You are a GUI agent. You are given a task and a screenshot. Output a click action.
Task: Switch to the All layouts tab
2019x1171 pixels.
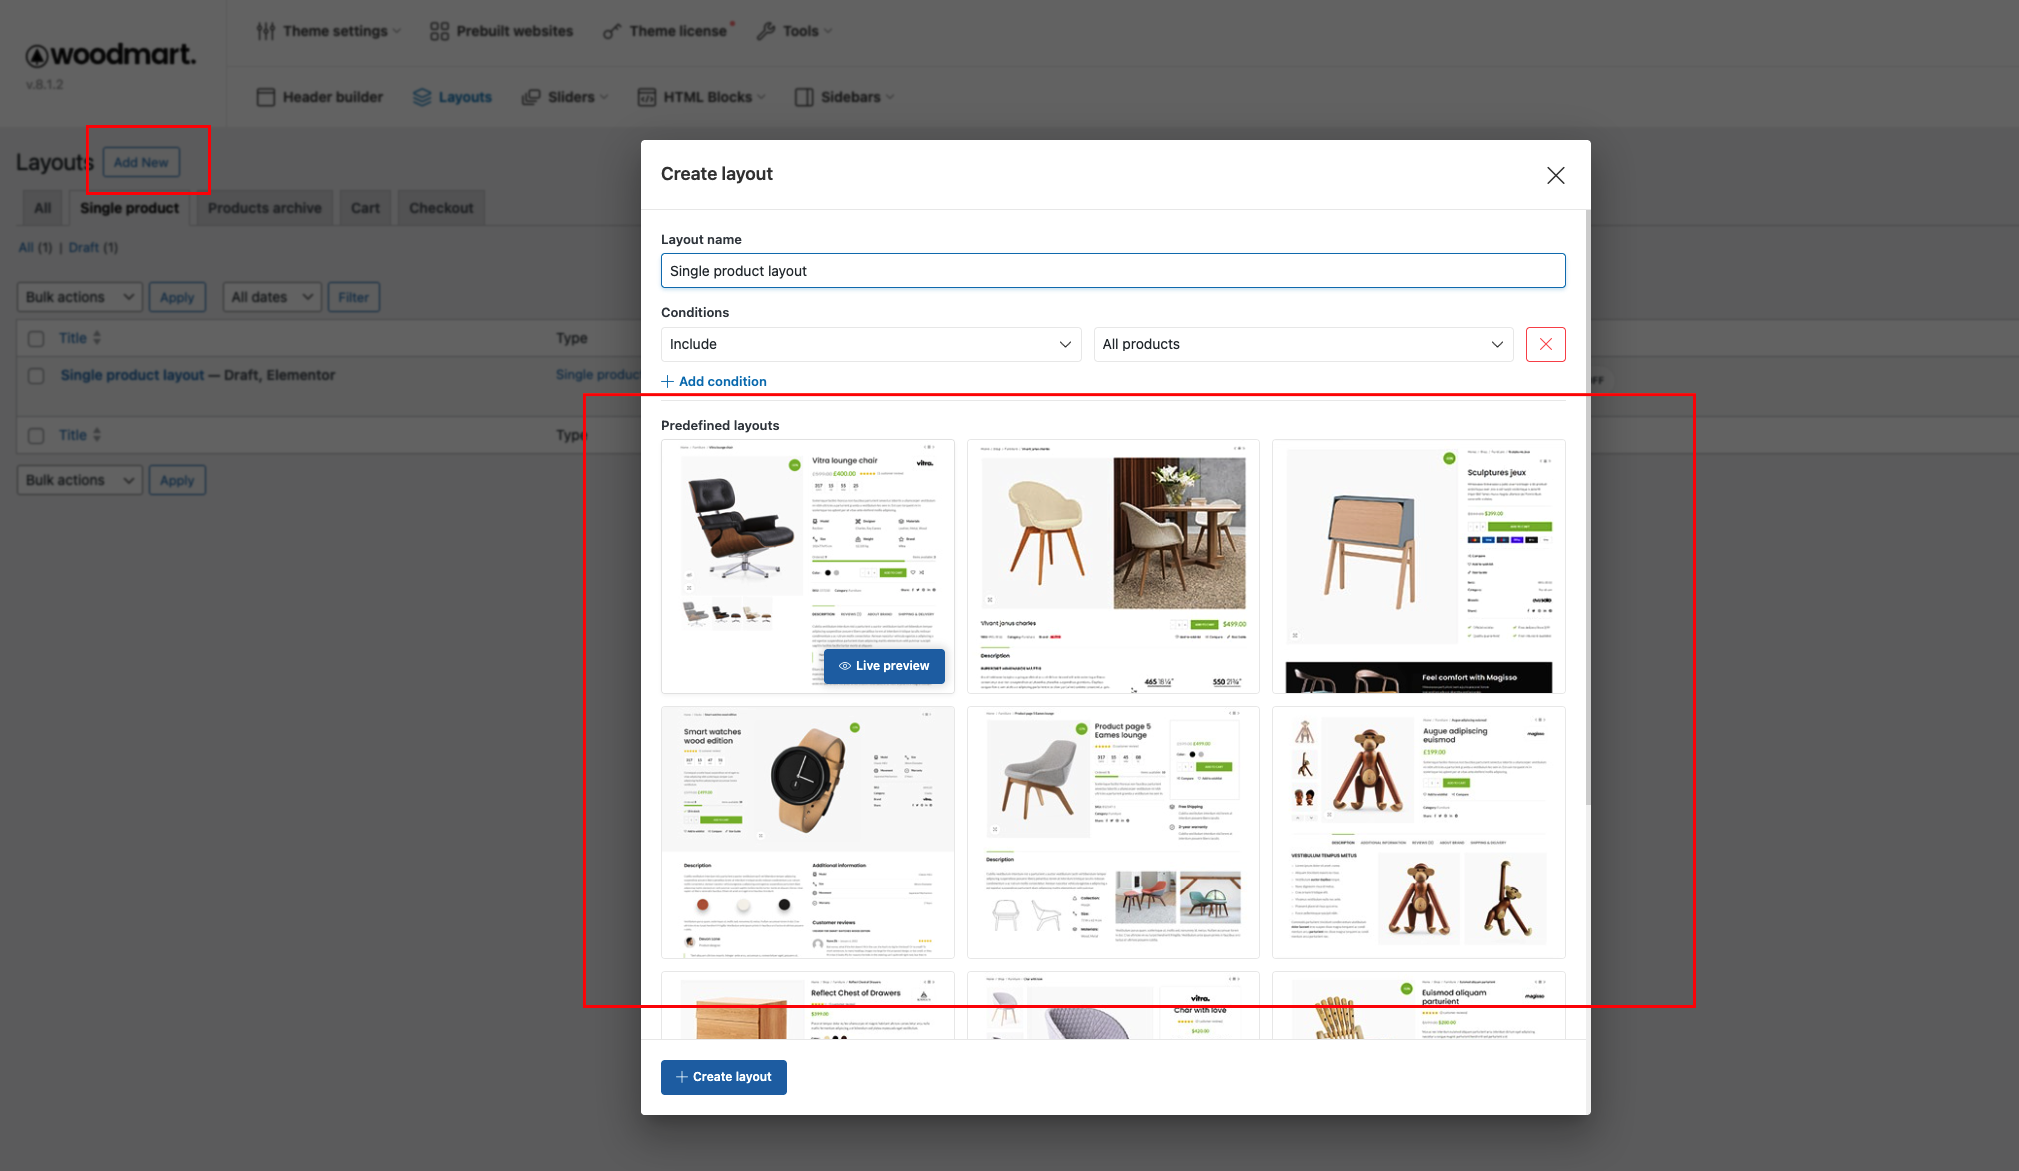tap(43, 208)
